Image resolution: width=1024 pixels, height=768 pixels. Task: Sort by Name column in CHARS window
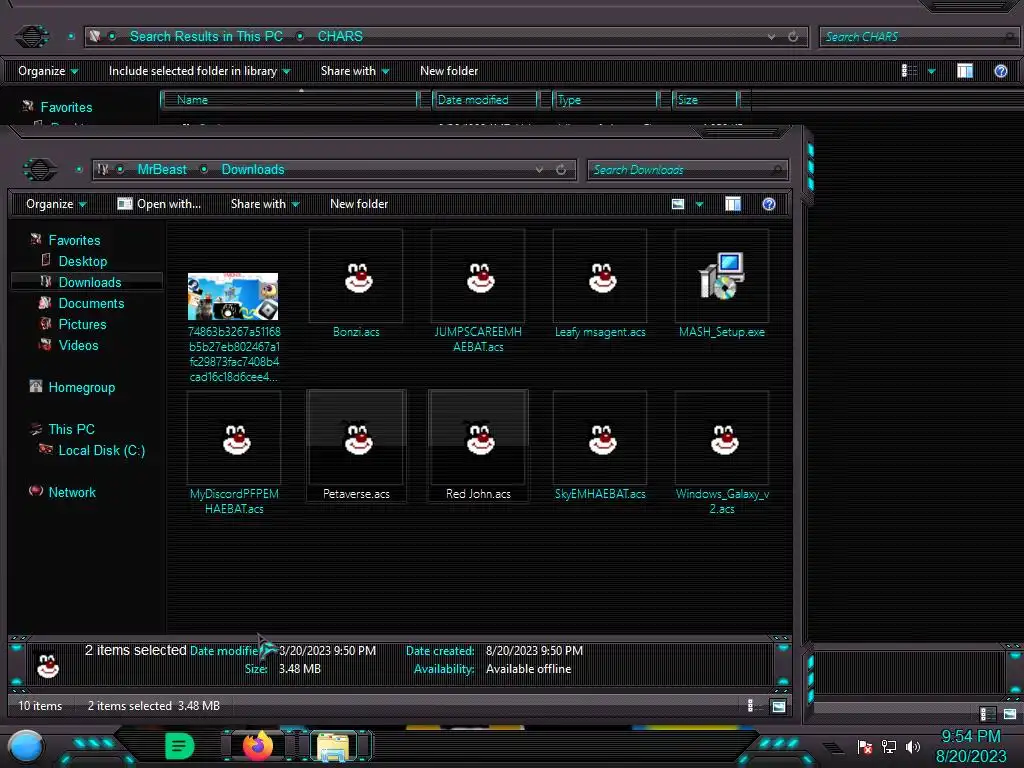289,100
